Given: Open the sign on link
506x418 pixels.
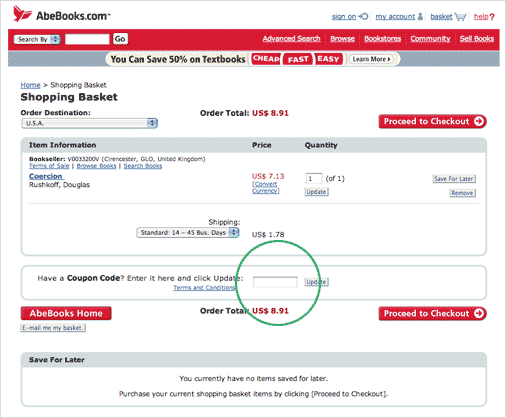Looking at the screenshot, I should [x=344, y=16].
